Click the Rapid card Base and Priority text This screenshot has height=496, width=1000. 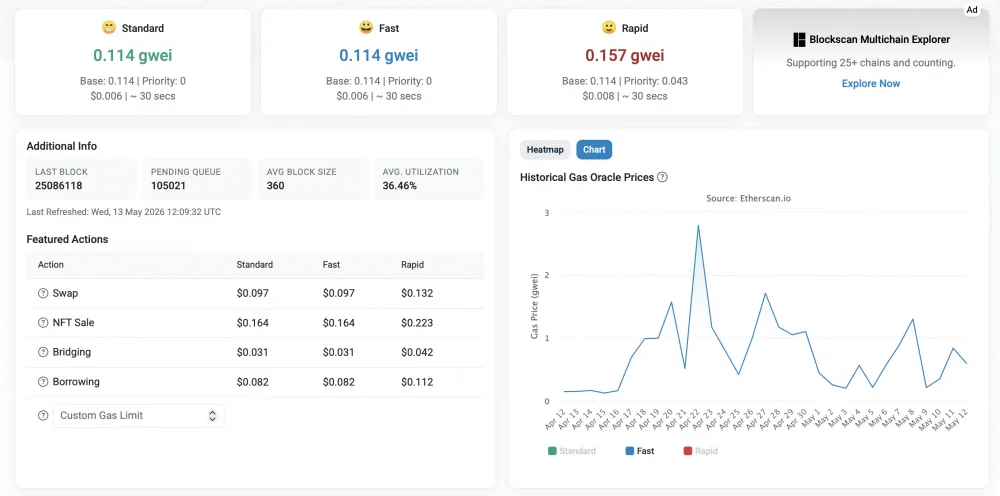[x=625, y=81]
